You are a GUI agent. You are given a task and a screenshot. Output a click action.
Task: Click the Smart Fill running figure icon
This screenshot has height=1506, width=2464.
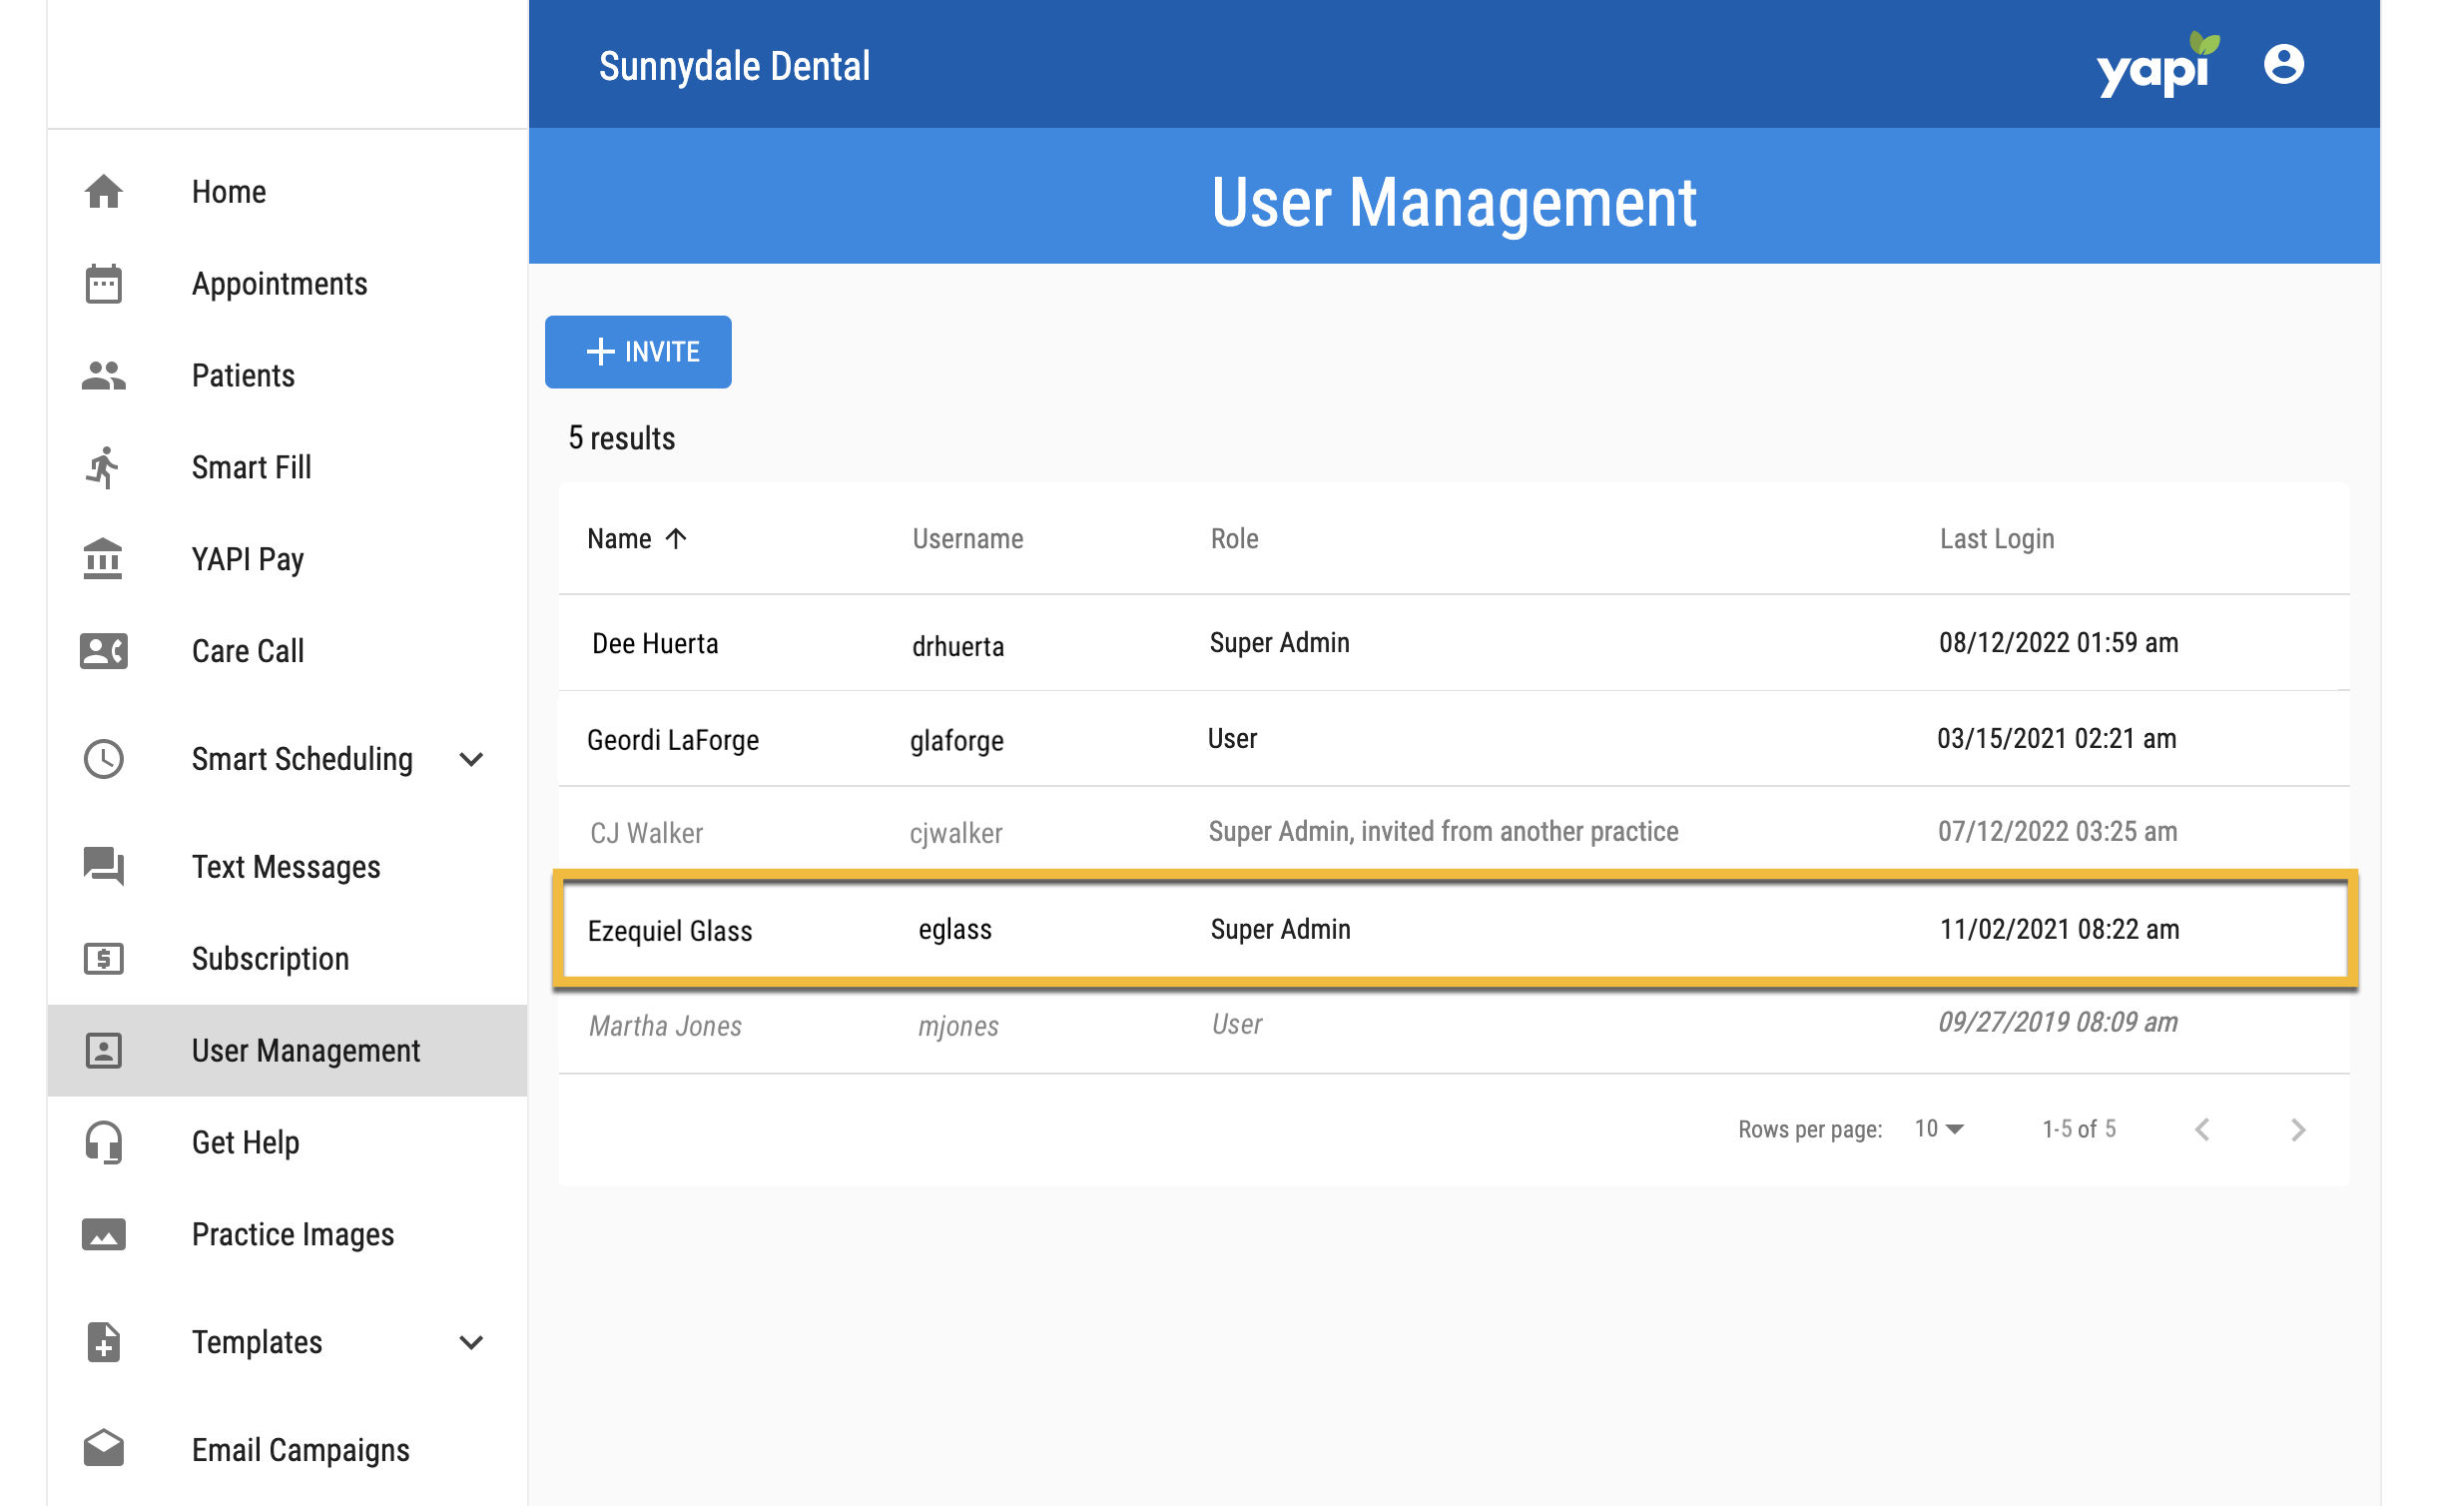tap(104, 468)
